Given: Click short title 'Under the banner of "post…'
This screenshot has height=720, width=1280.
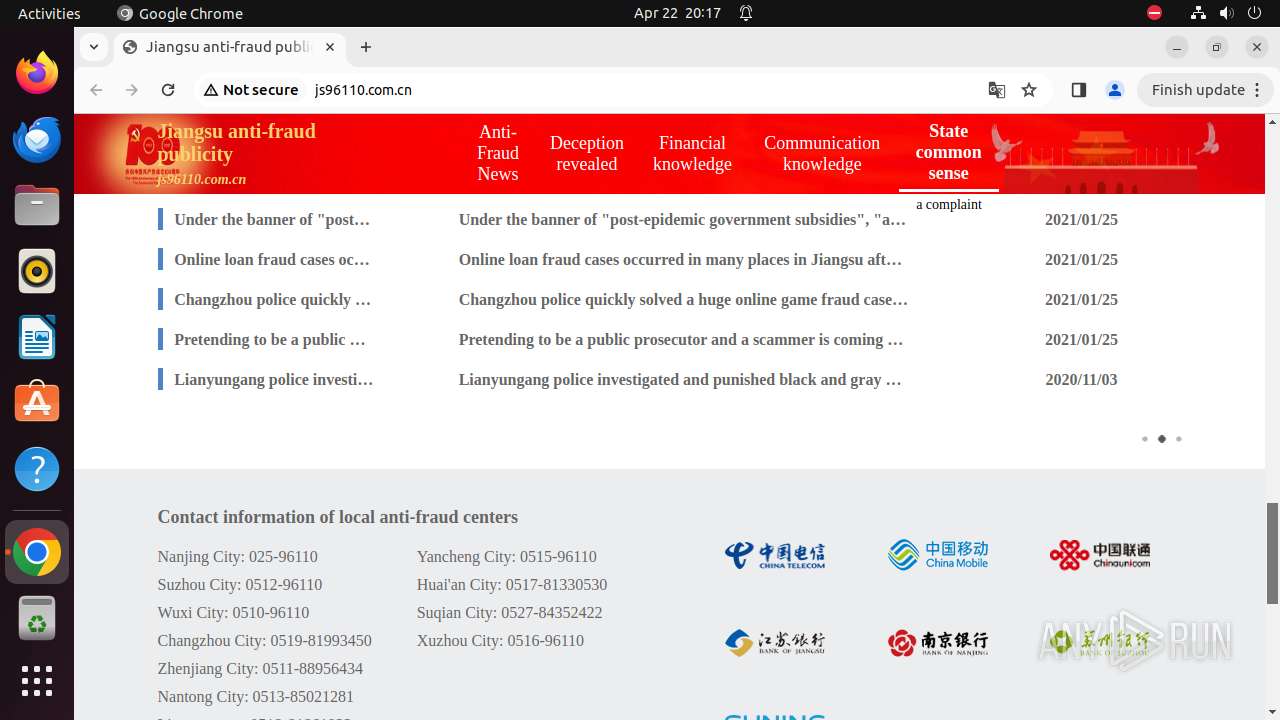Looking at the screenshot, I should (x=272, y=220).
